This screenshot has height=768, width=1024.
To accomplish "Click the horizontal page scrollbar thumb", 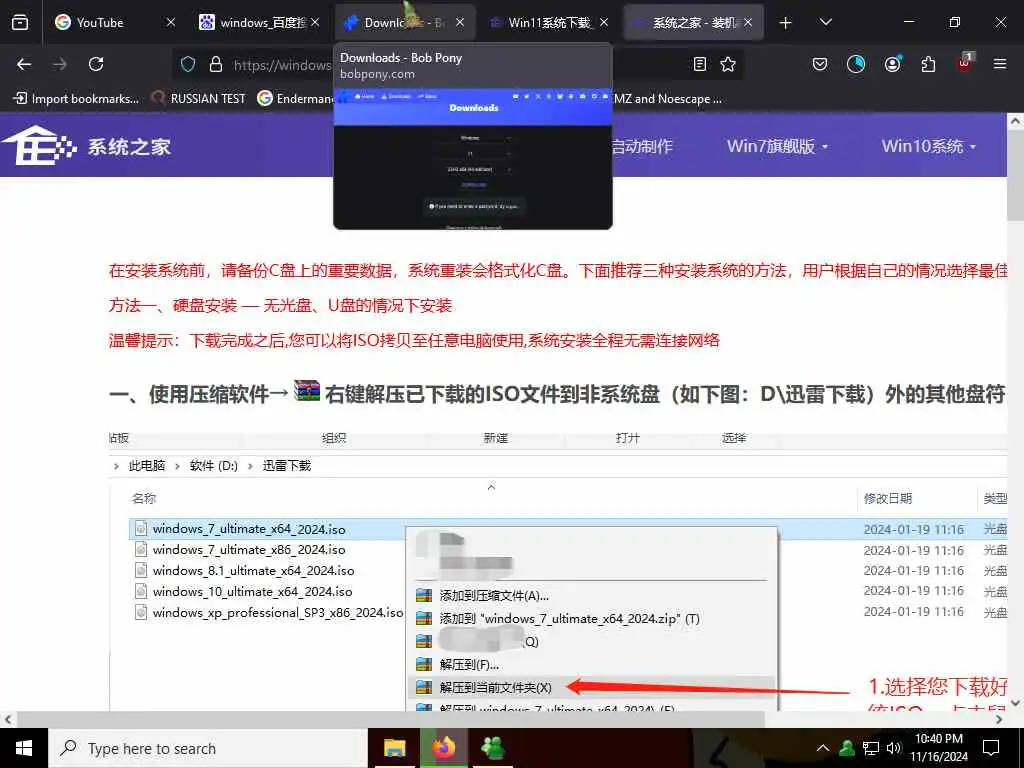I will tap(391, 719).
